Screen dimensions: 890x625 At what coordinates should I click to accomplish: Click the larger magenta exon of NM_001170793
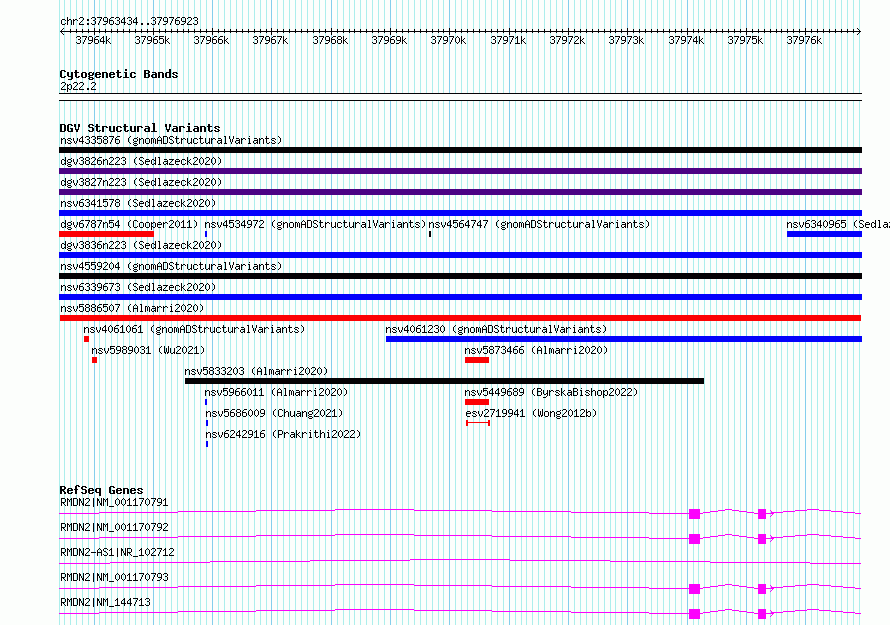pos(694,589)
